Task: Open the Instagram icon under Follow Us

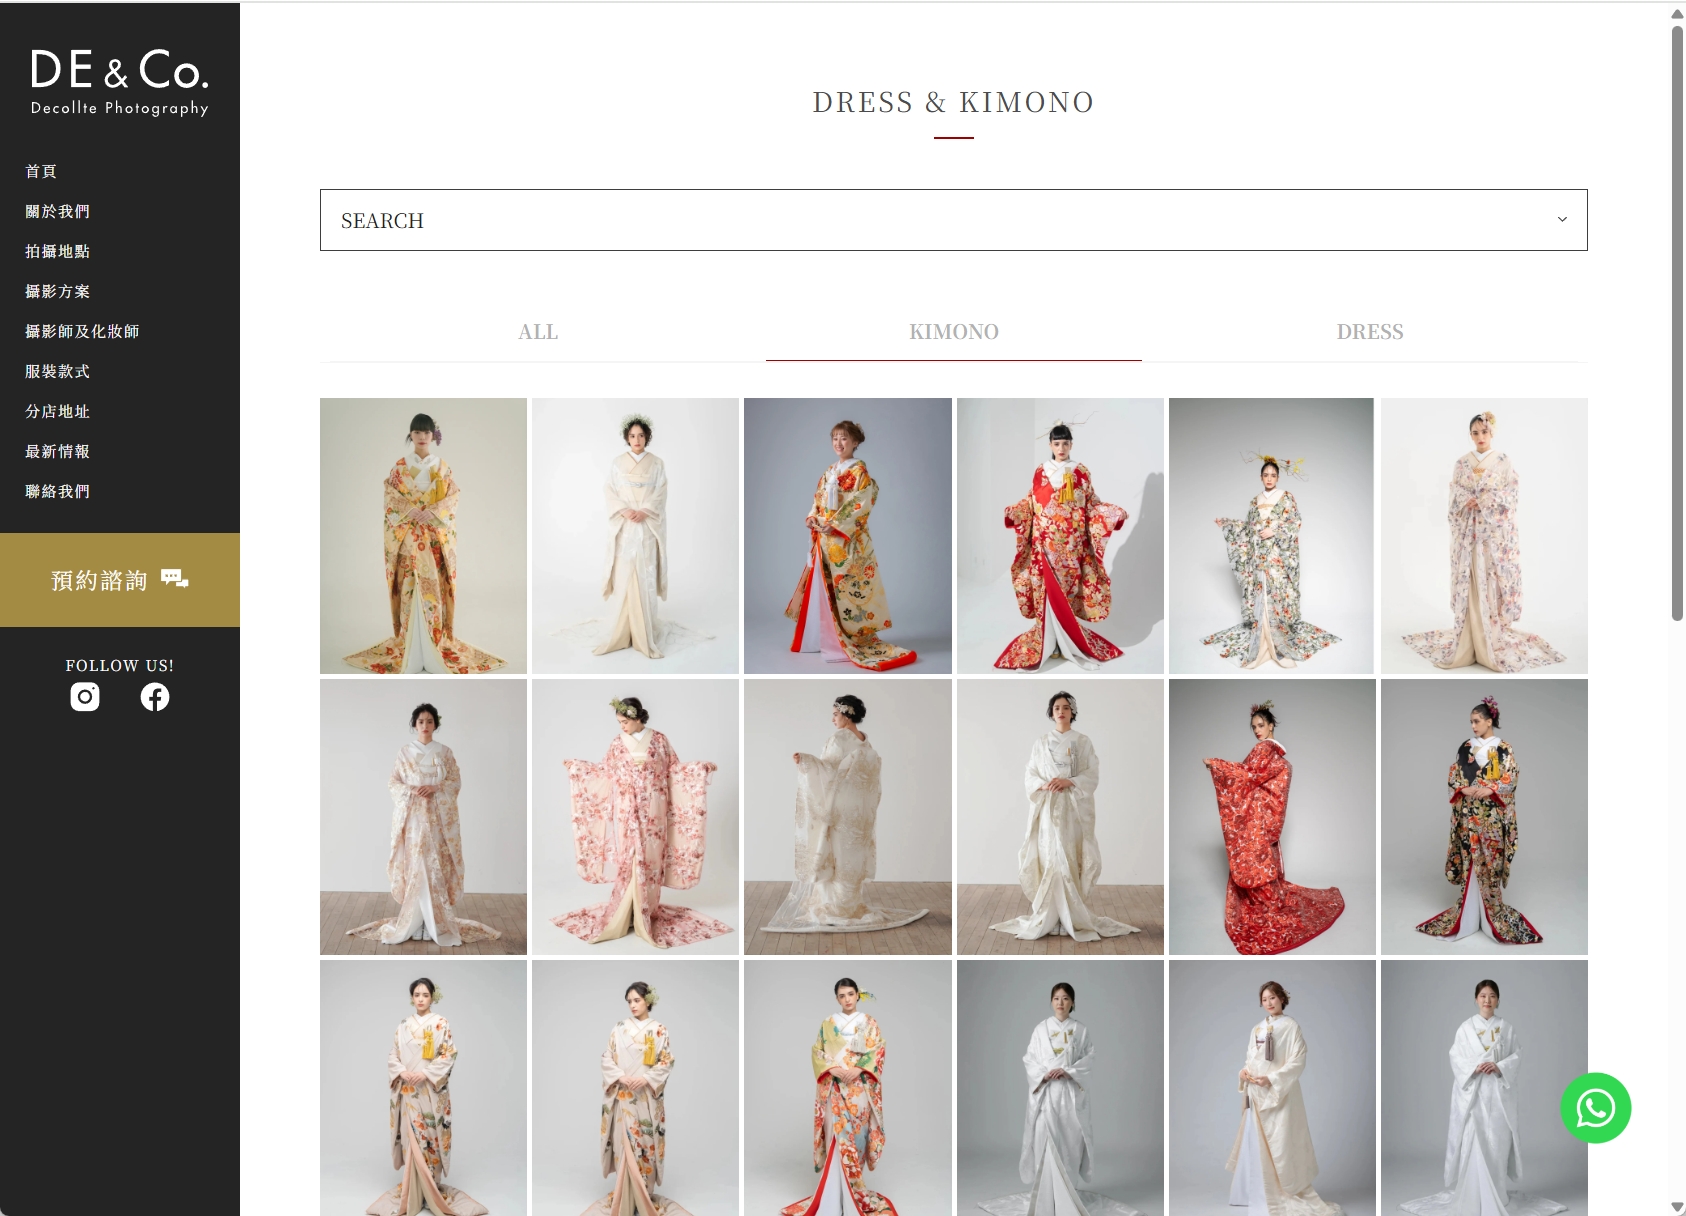Action: [85, 697]
